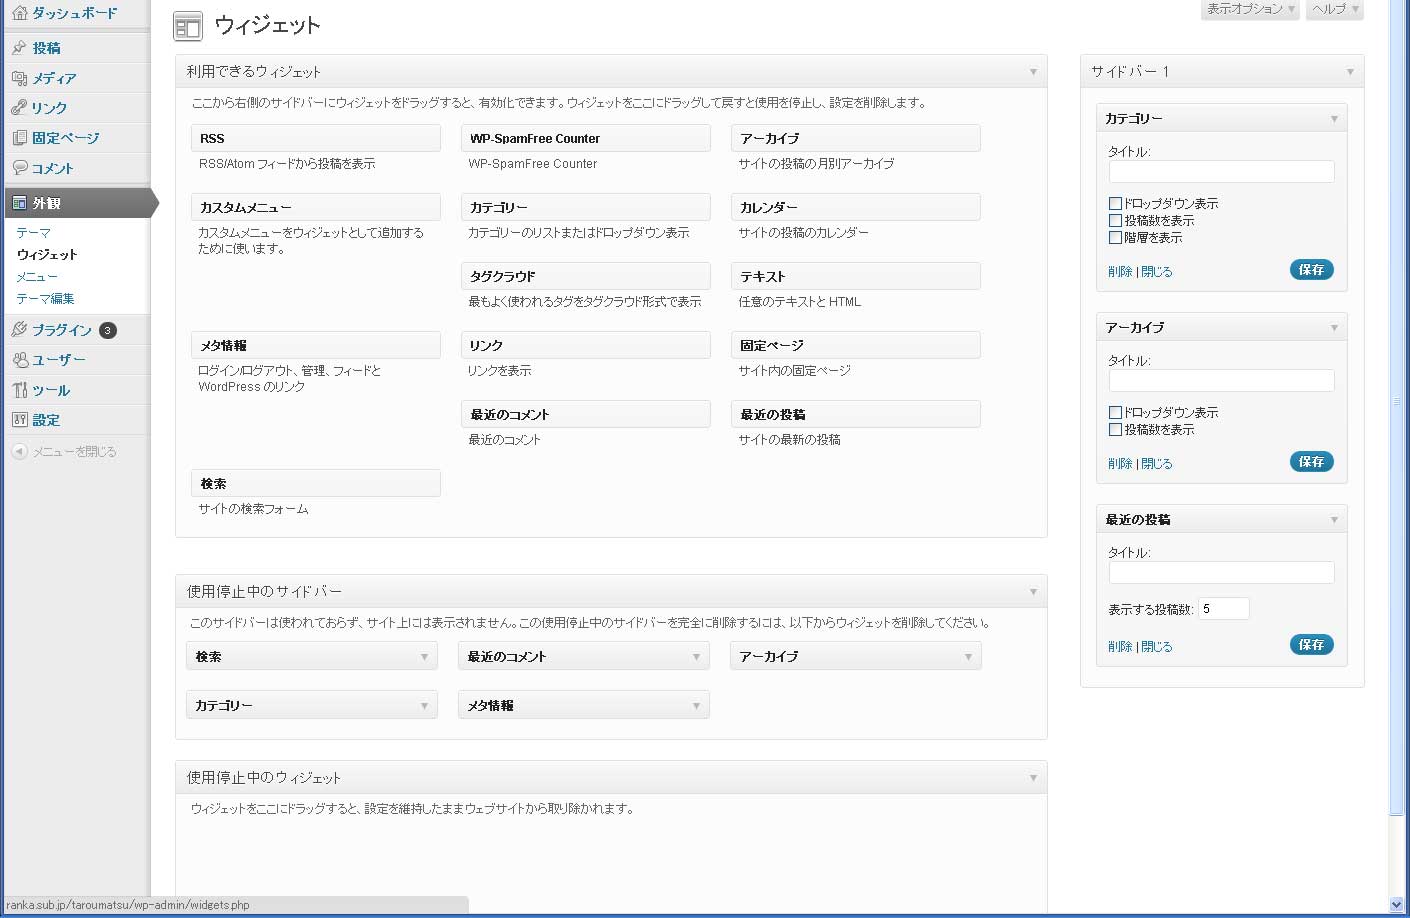
Task: Select the カレンダー available widget
Action: [x=856, y=207]
